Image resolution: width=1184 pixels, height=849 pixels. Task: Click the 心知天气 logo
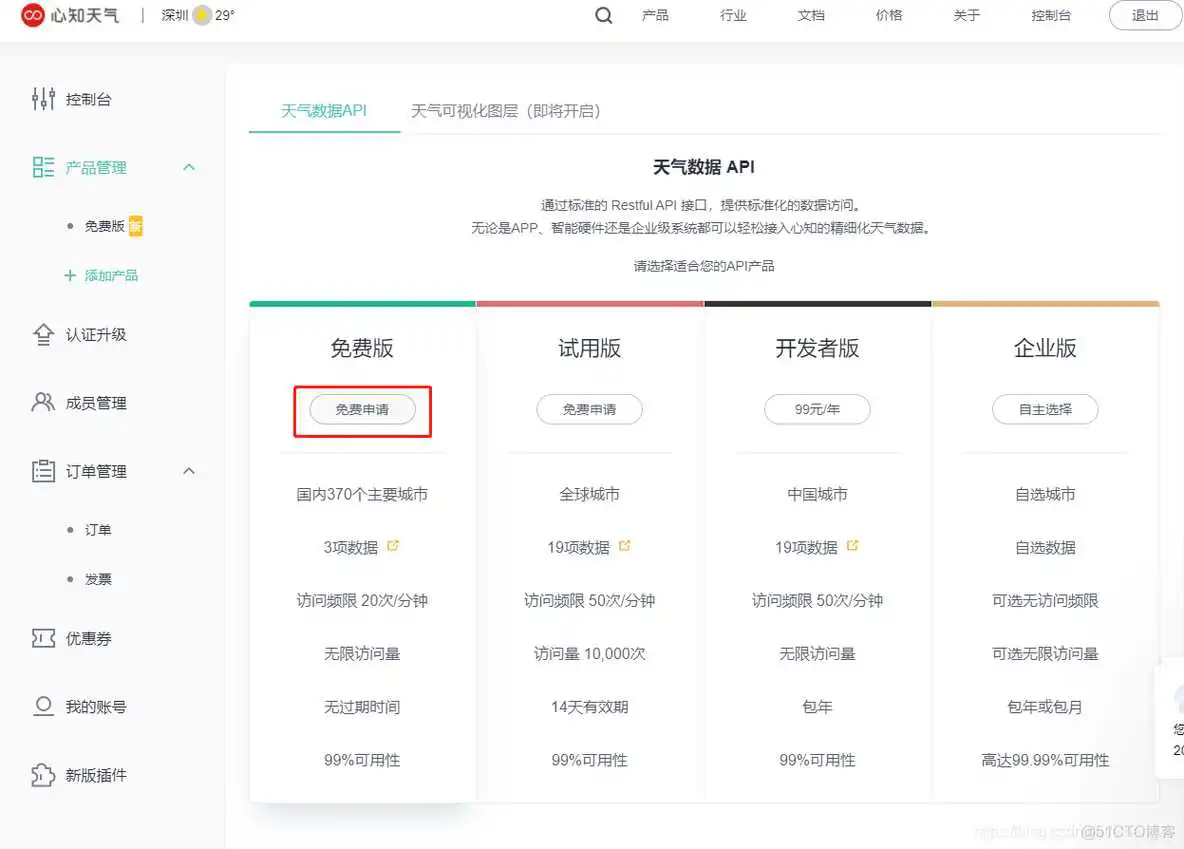pyautogui.click(x=70, y=16)
